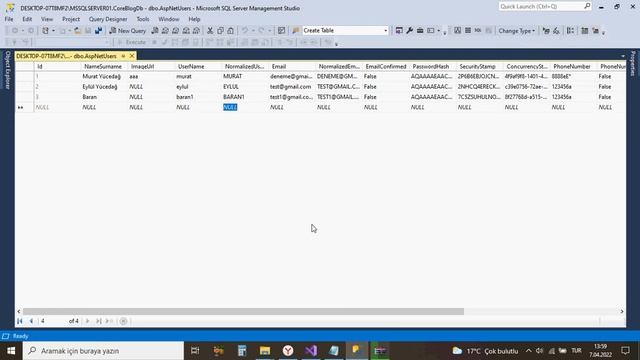Click the Save All icon
Viewport: 640px width, 360px height.
click(98, 31)
